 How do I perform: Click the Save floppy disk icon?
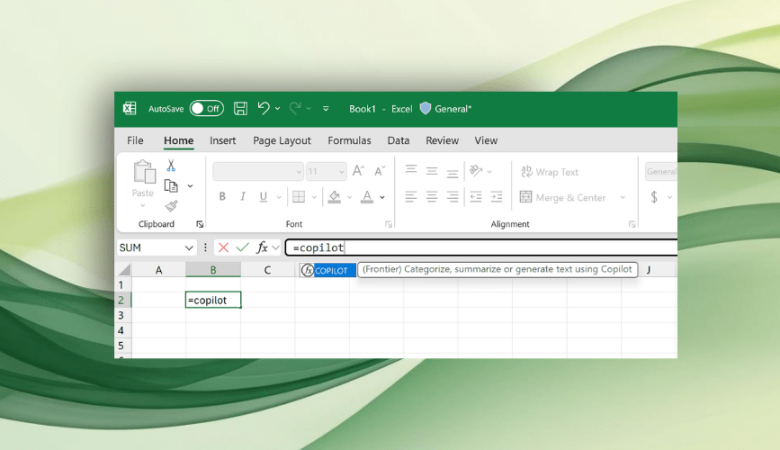(241, 108)
